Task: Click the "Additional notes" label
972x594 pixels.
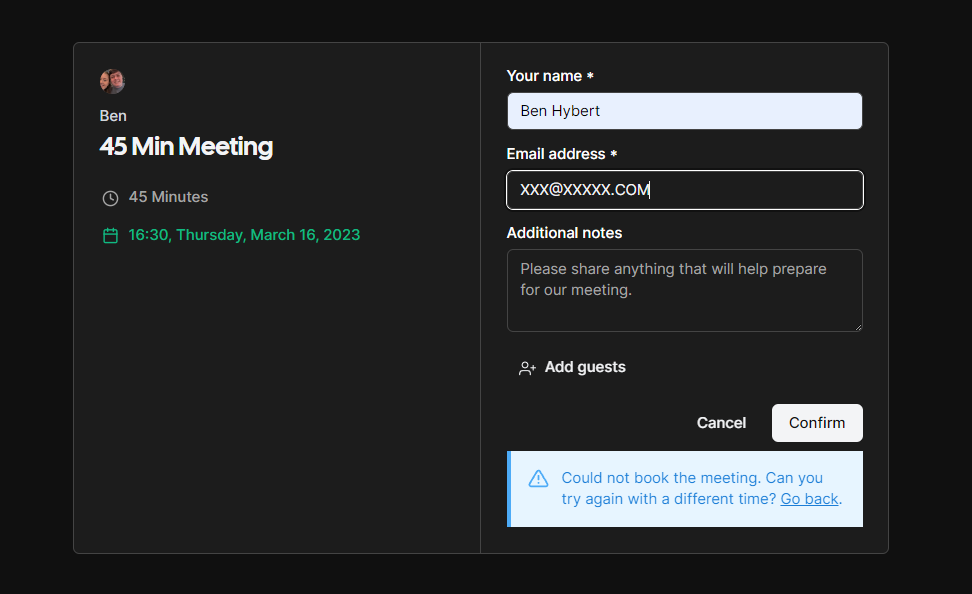Action: click(x=564, y=232)
